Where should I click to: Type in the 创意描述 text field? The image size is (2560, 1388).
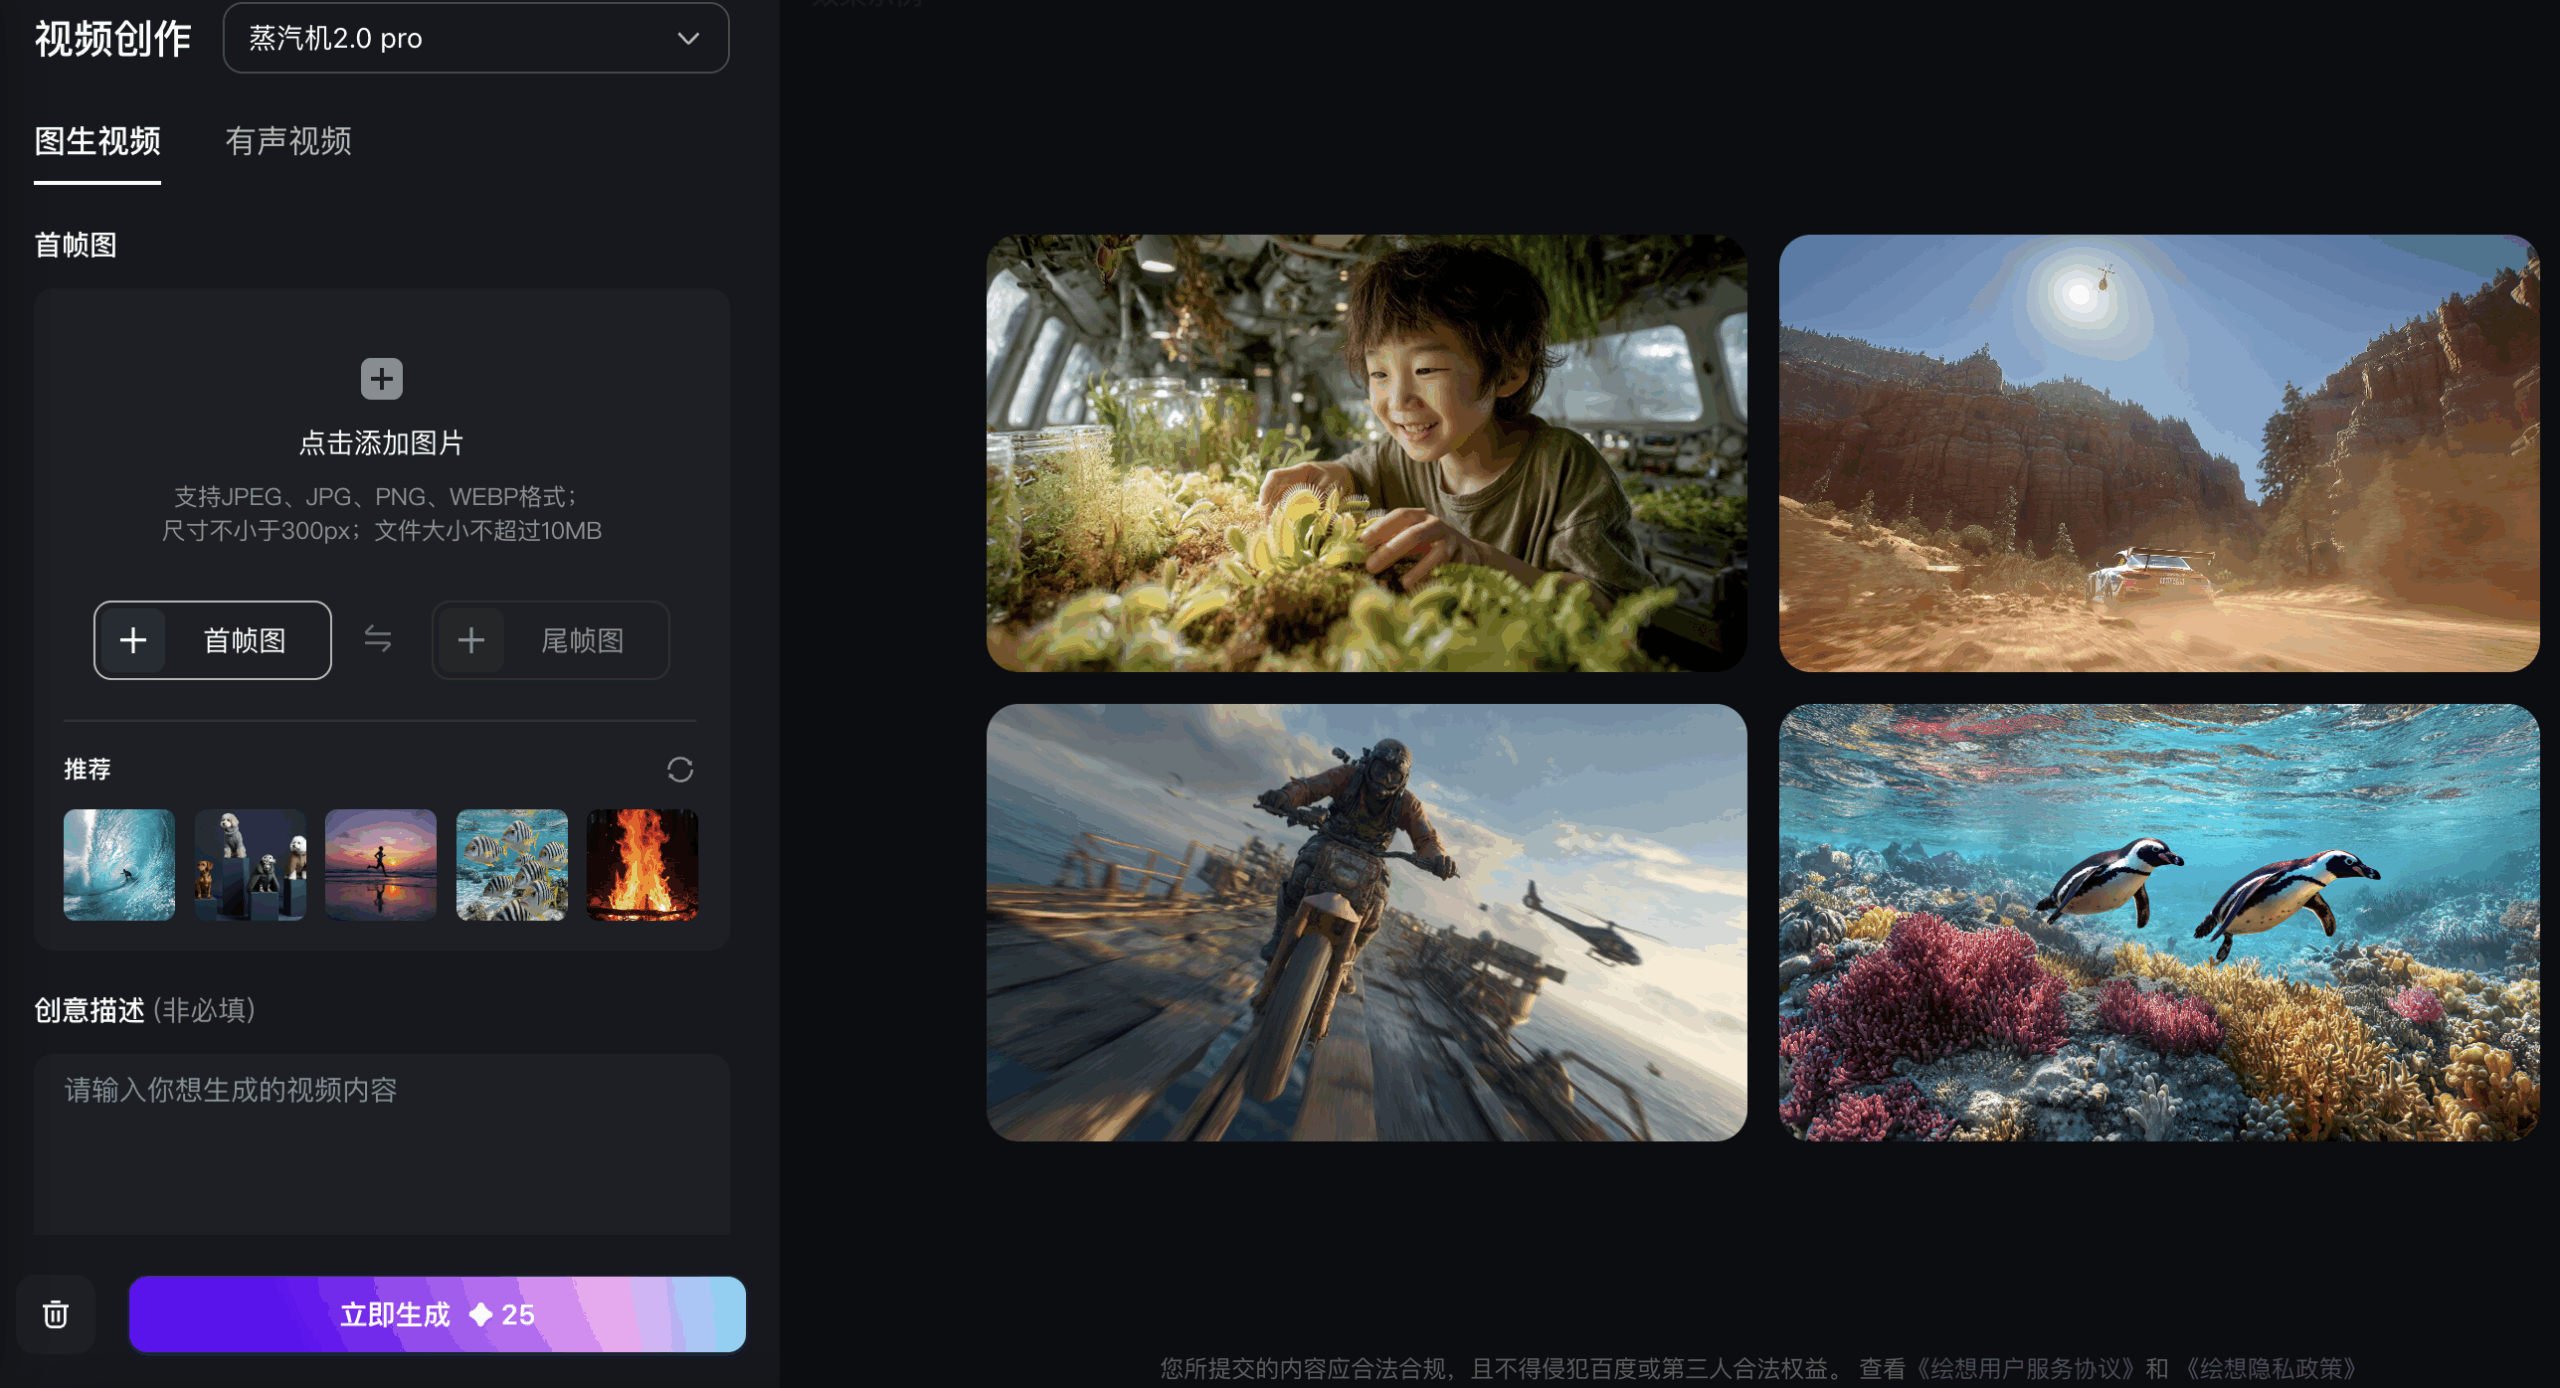click(381, 1140)
